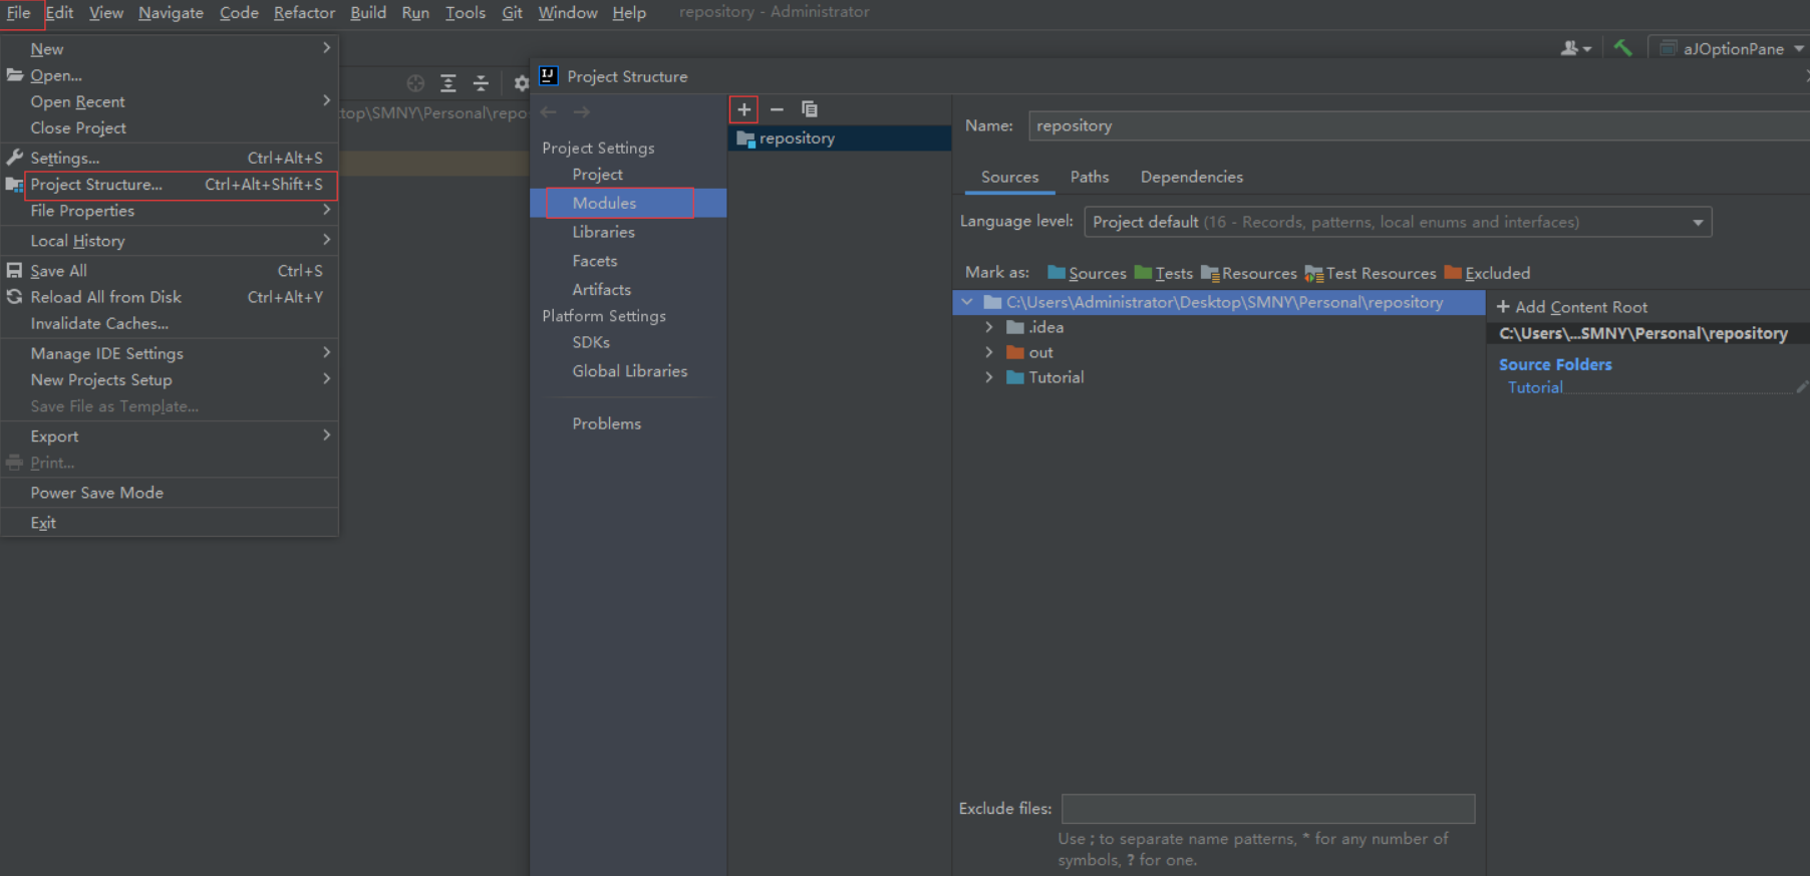Viewport: 1810px width, 876px height.
Task: Click Close Project menu item
Action: [169, 128]
